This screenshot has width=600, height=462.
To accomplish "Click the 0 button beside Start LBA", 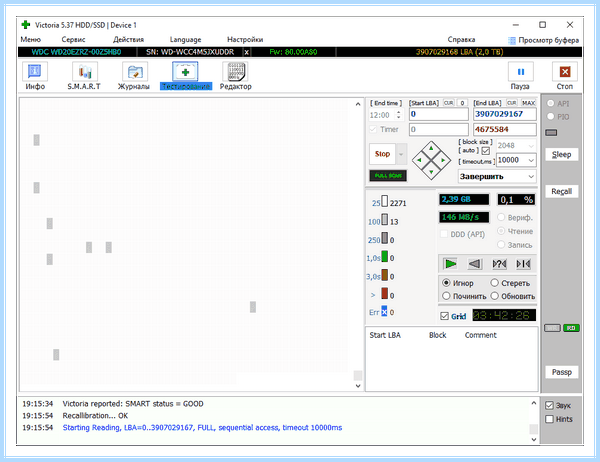I will [462, 103].
